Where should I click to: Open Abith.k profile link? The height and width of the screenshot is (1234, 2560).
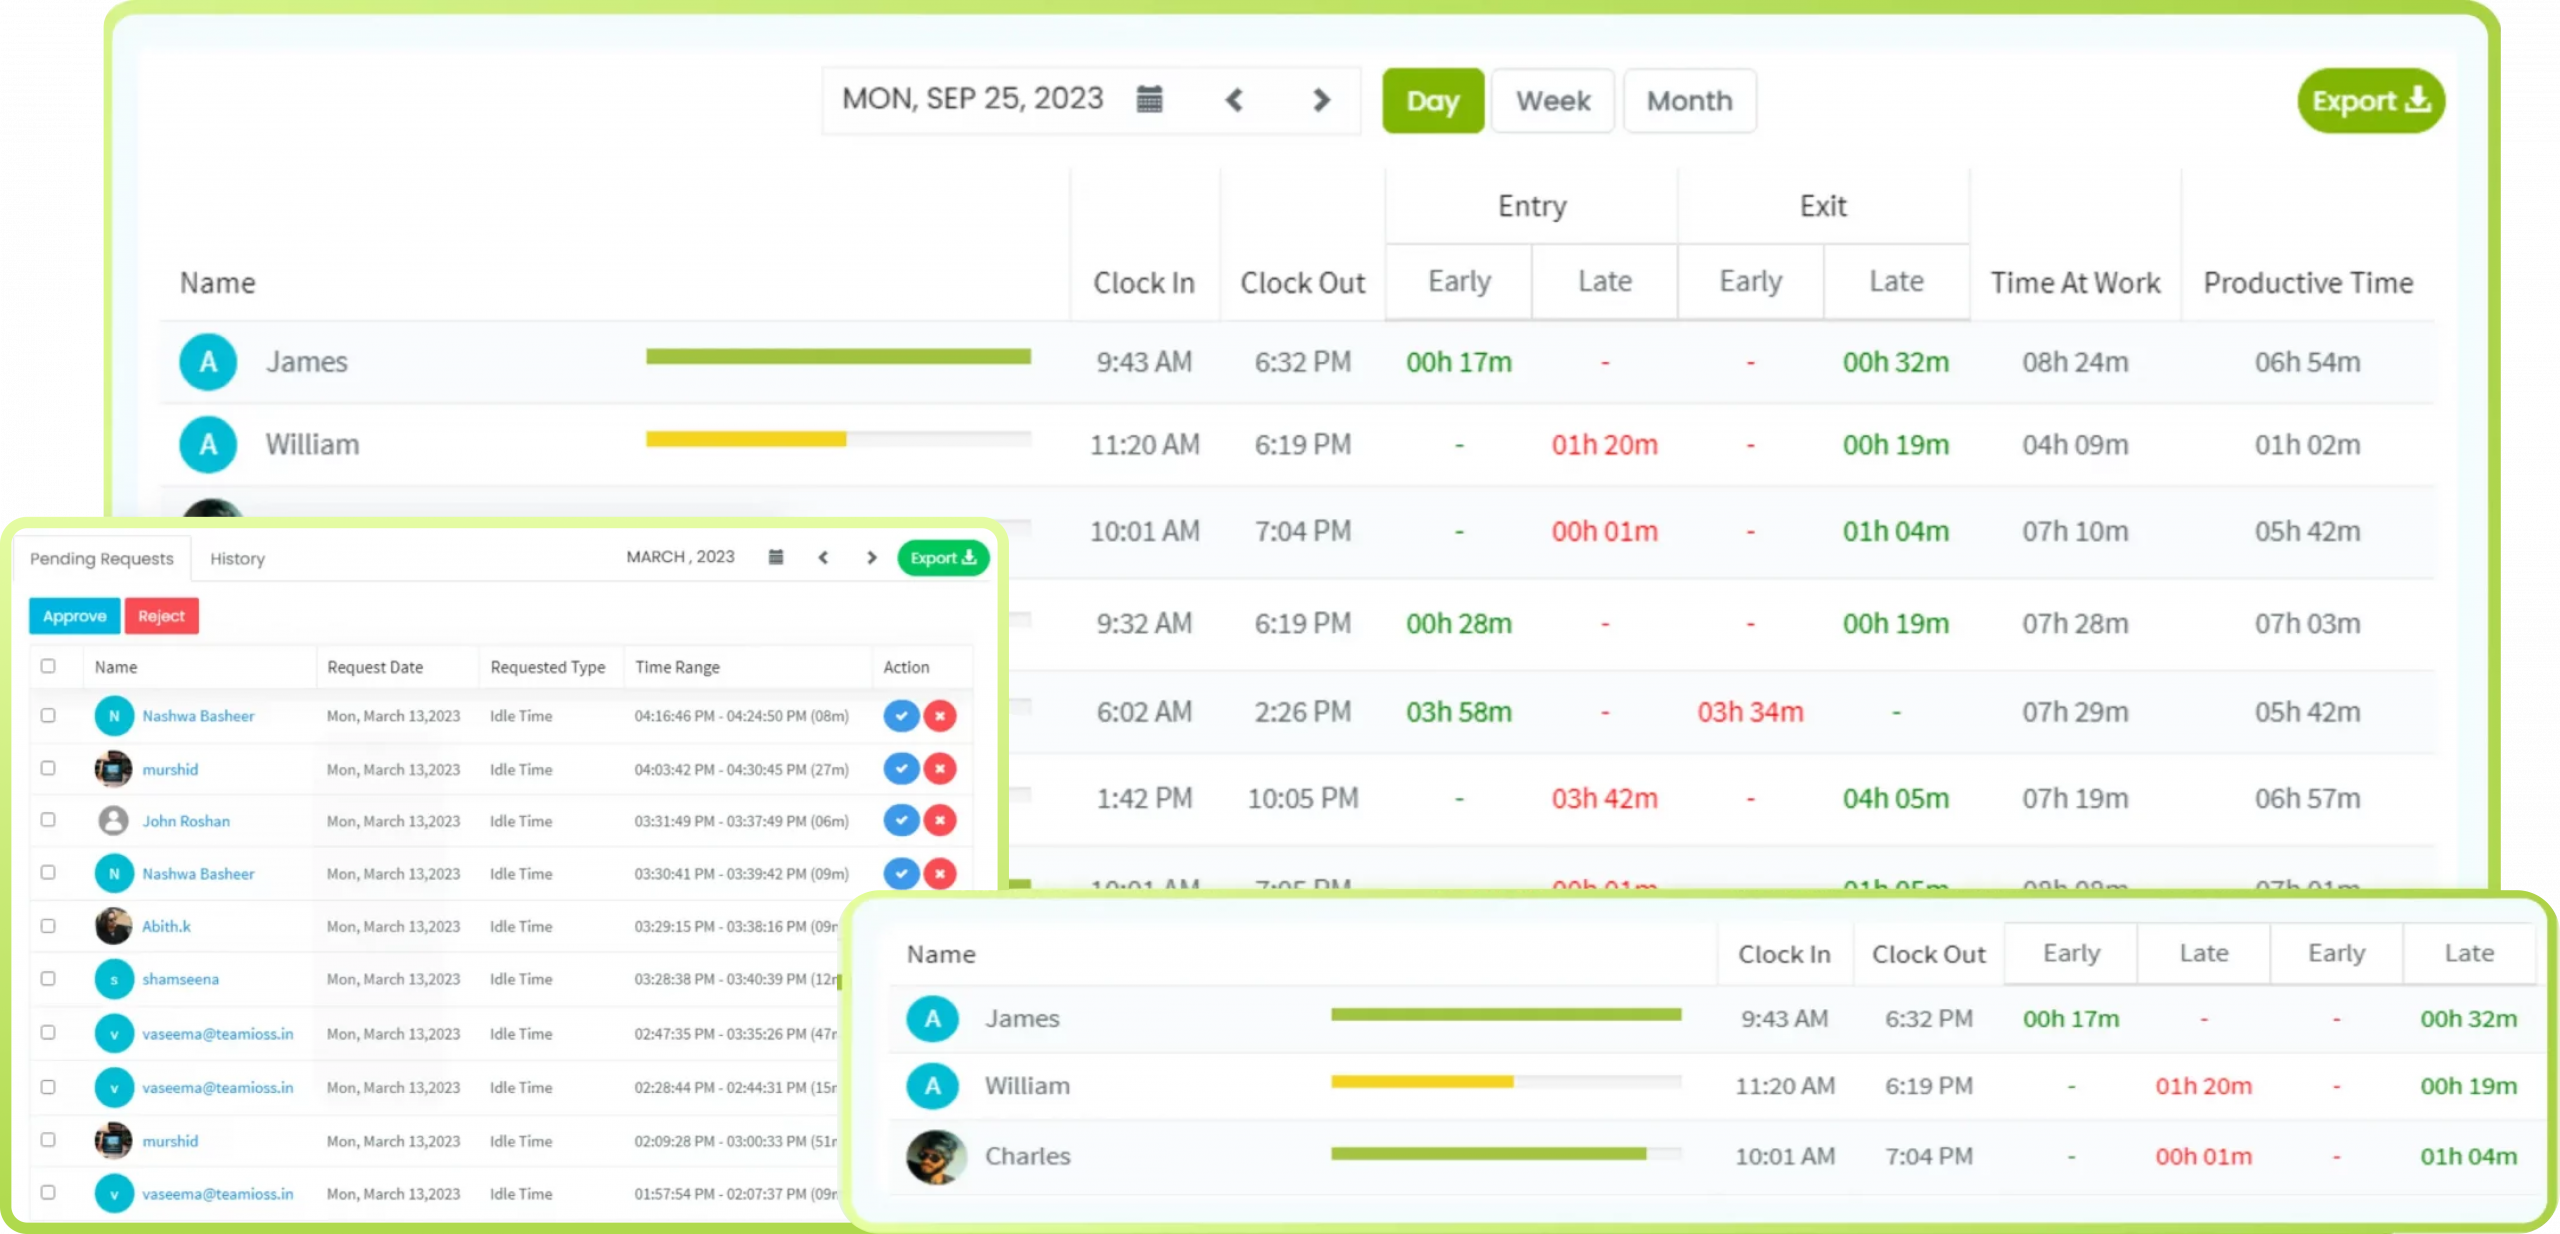tap(166, 926)
